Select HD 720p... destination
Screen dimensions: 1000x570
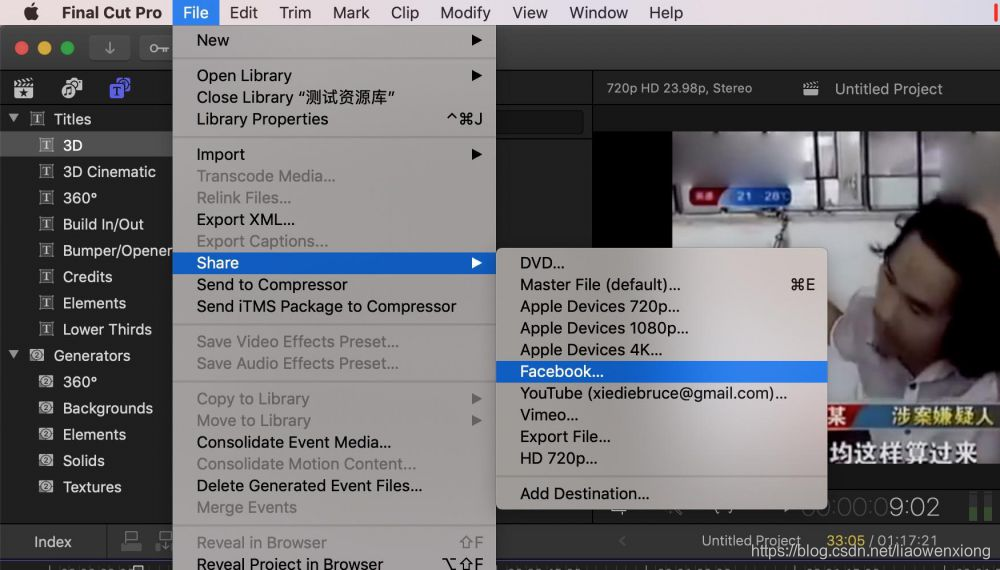coord(661,458)
